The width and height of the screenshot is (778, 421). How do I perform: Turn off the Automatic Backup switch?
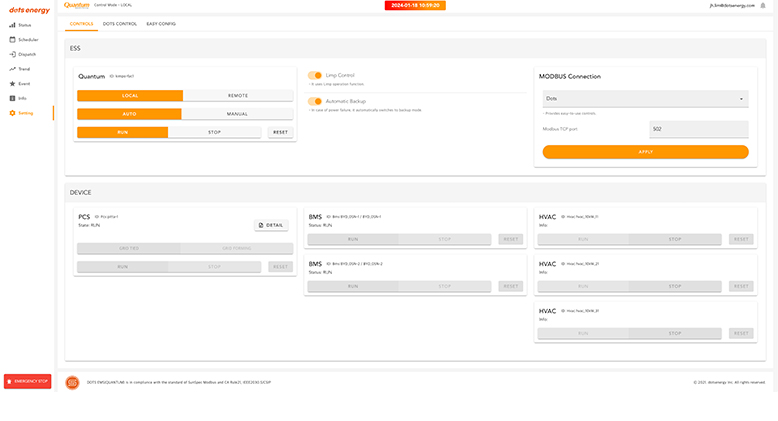tap(315, 101)
